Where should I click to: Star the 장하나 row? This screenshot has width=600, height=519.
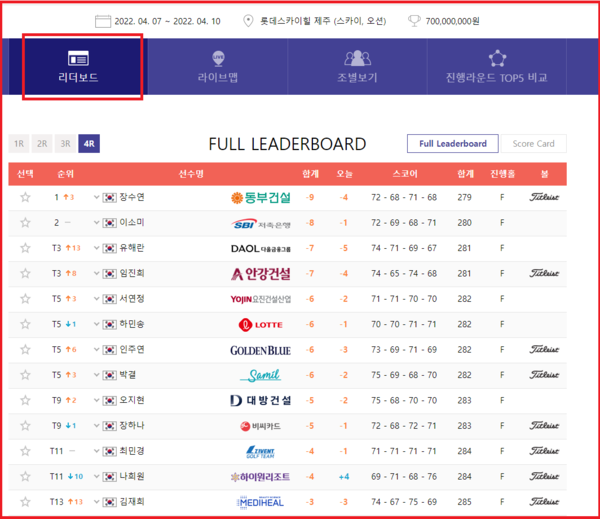(x=25, y=426)
